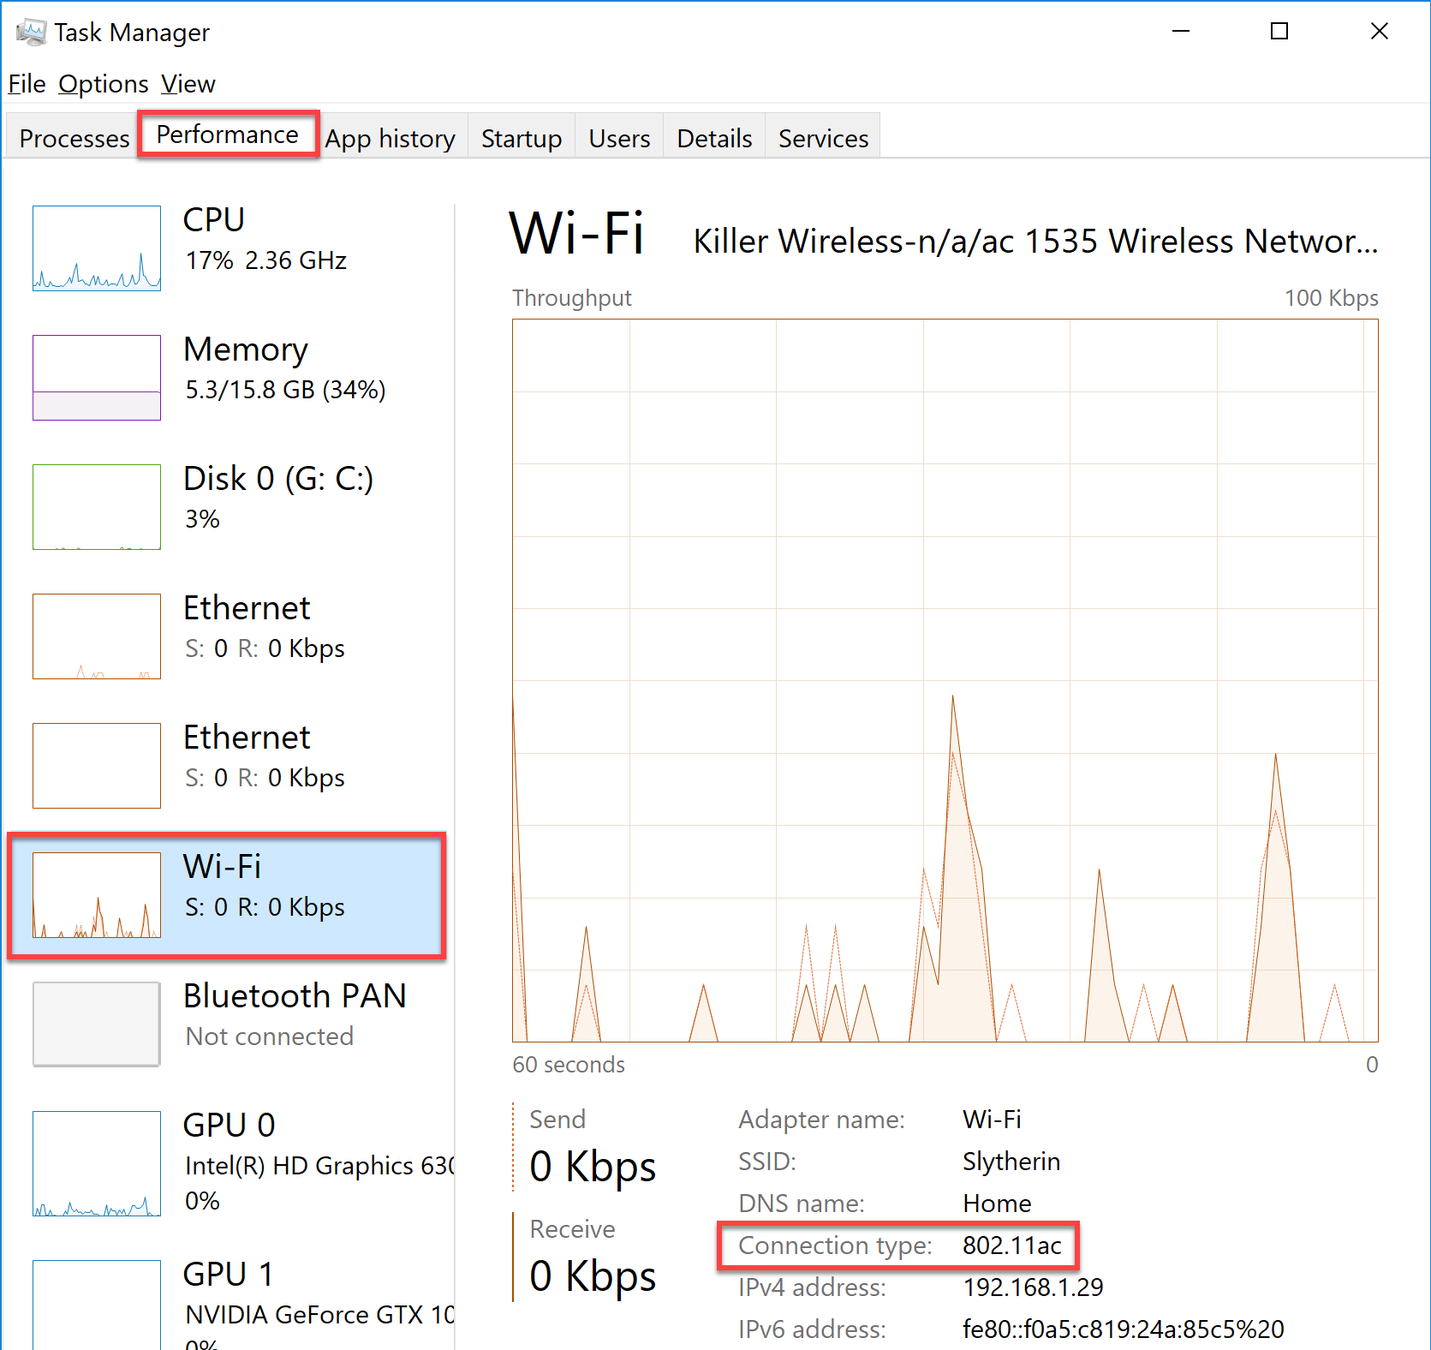Click the CPU label in sidebar
Image resolution: width=1431 pixels, height=1350 pixels.
coord(214,220)
